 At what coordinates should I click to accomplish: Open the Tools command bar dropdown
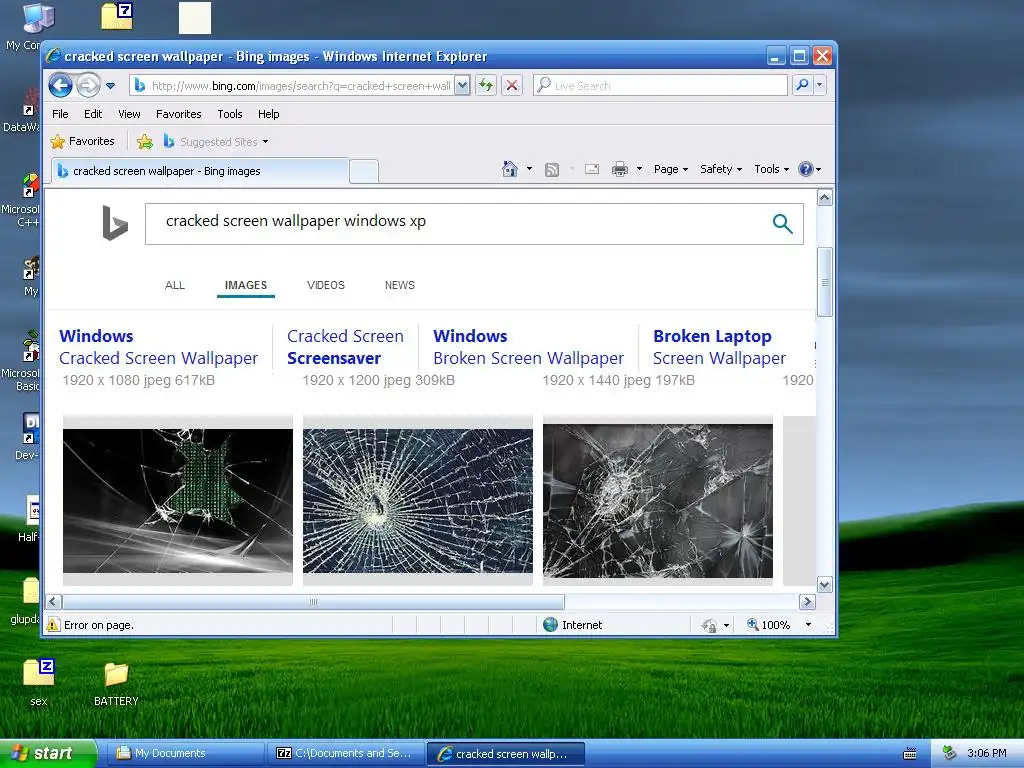(771, 169)
